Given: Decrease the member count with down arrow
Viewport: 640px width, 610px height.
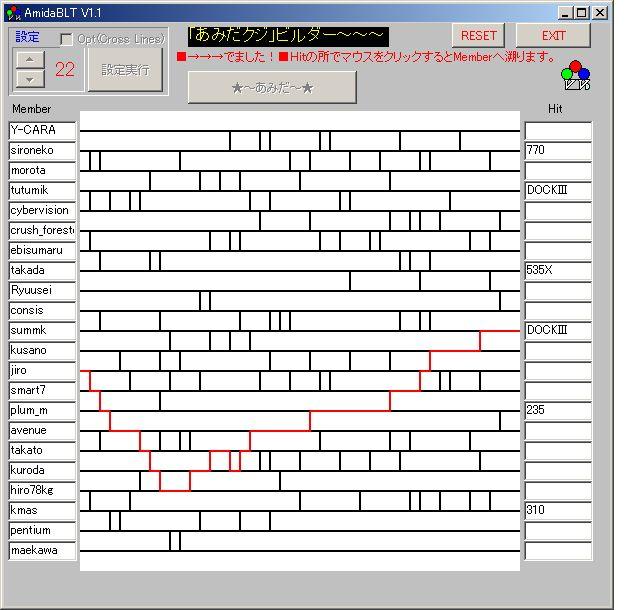Looking at the screenshot, I should click(31, 78).
